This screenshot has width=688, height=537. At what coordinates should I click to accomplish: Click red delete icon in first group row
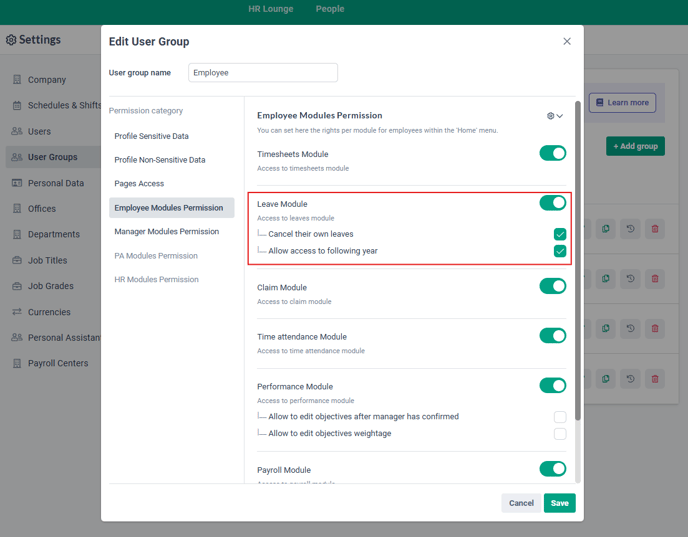tap(655, 229)
